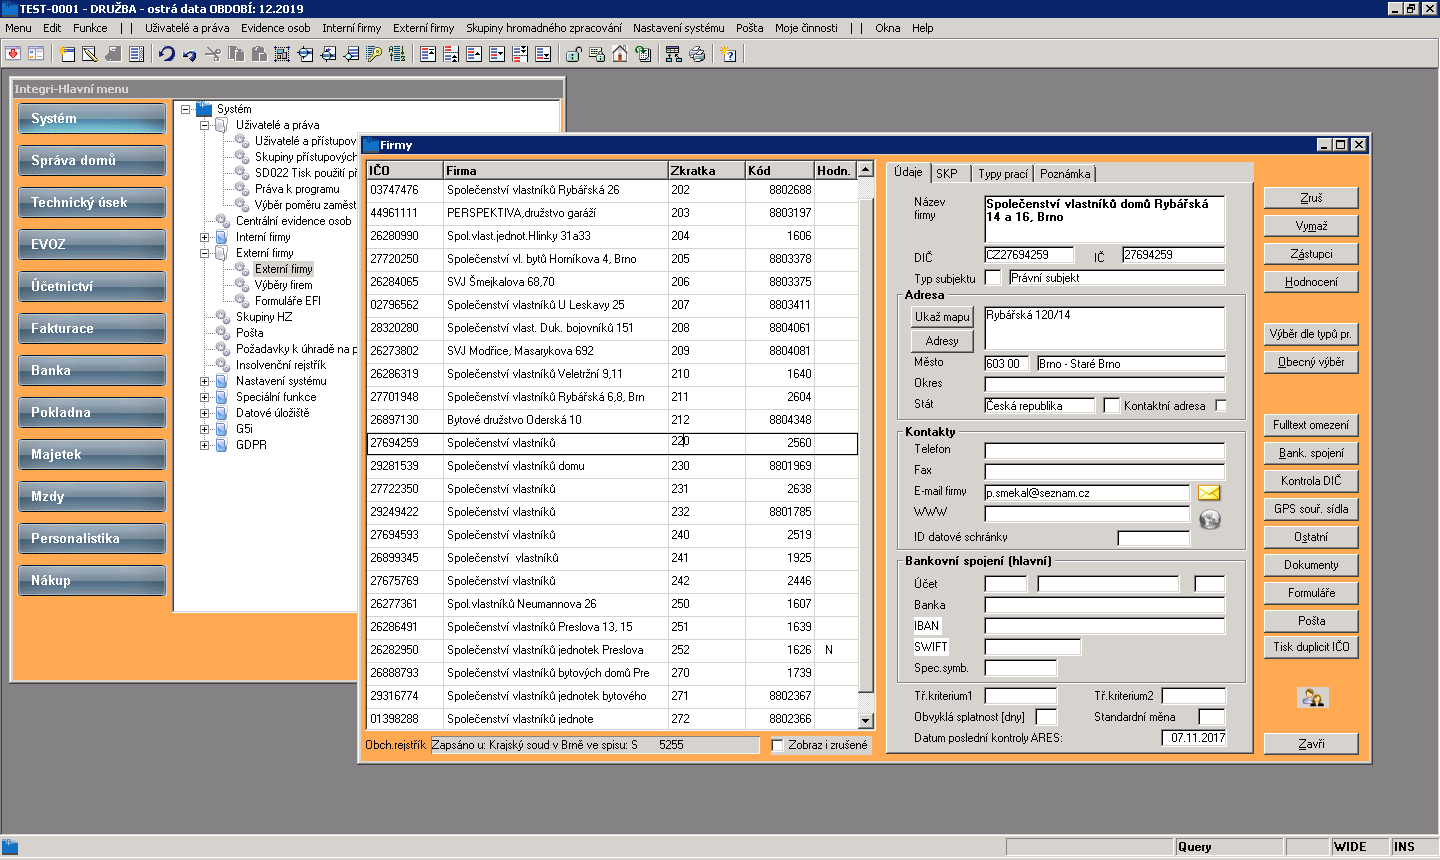This screenshot has width=1440, height=860.
Task: Open the Poznámka tab
Action: coord(1065,174)
